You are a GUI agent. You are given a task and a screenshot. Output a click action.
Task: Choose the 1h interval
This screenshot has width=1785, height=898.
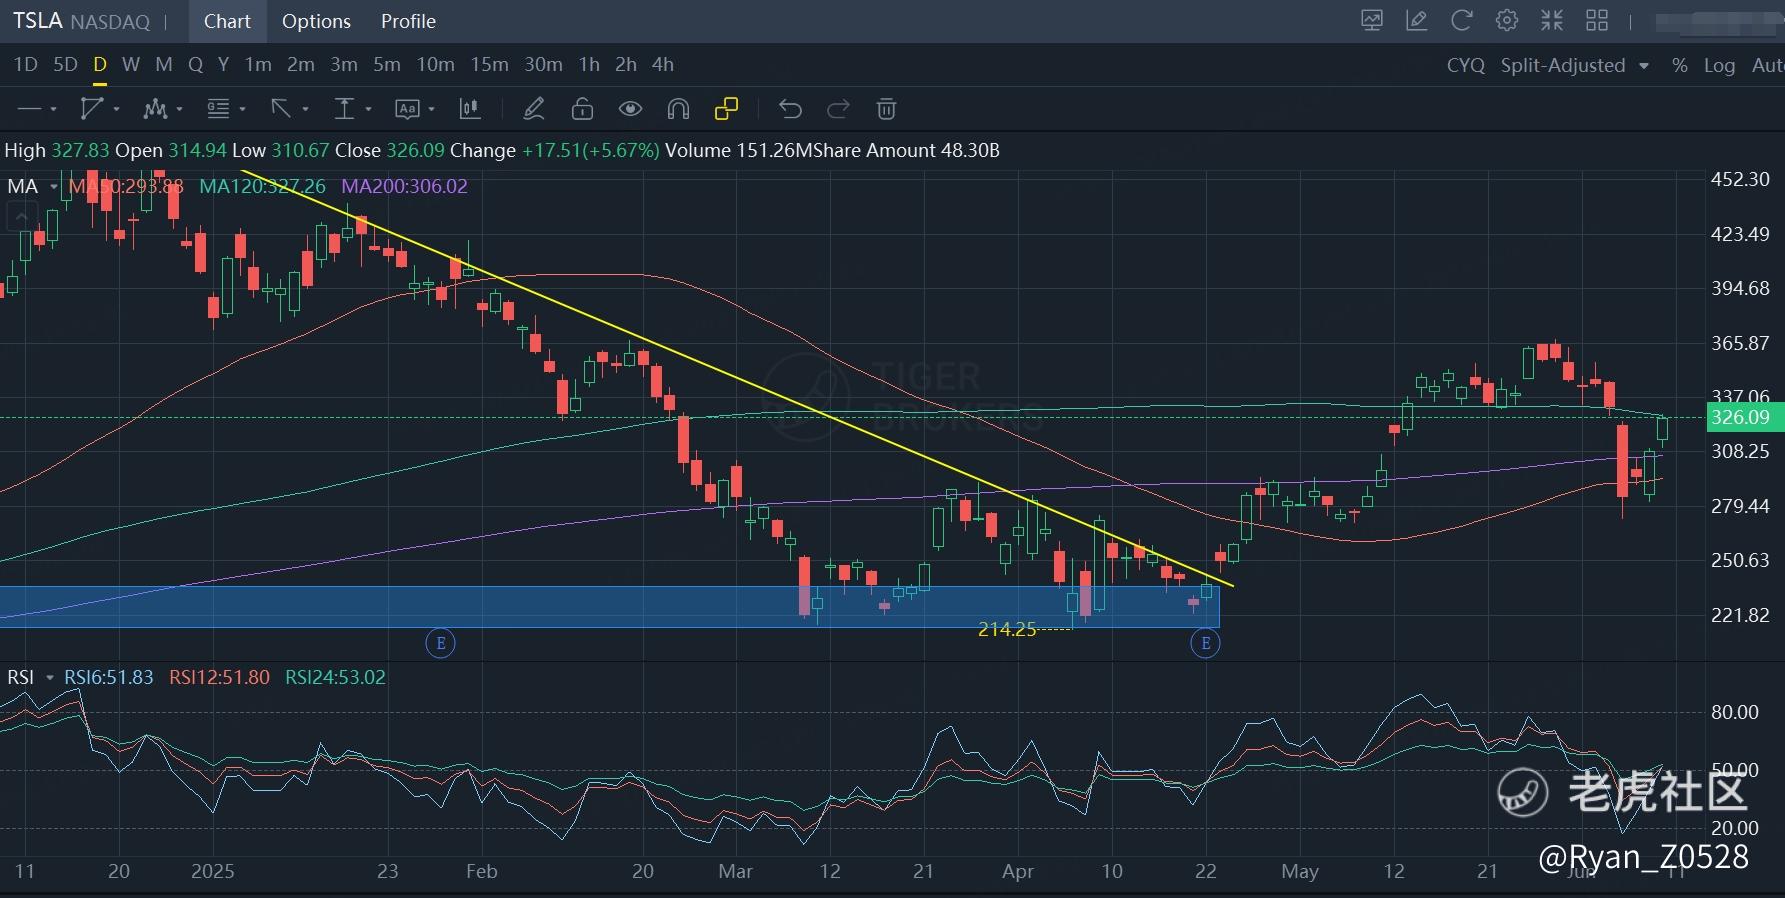[589, 65]
